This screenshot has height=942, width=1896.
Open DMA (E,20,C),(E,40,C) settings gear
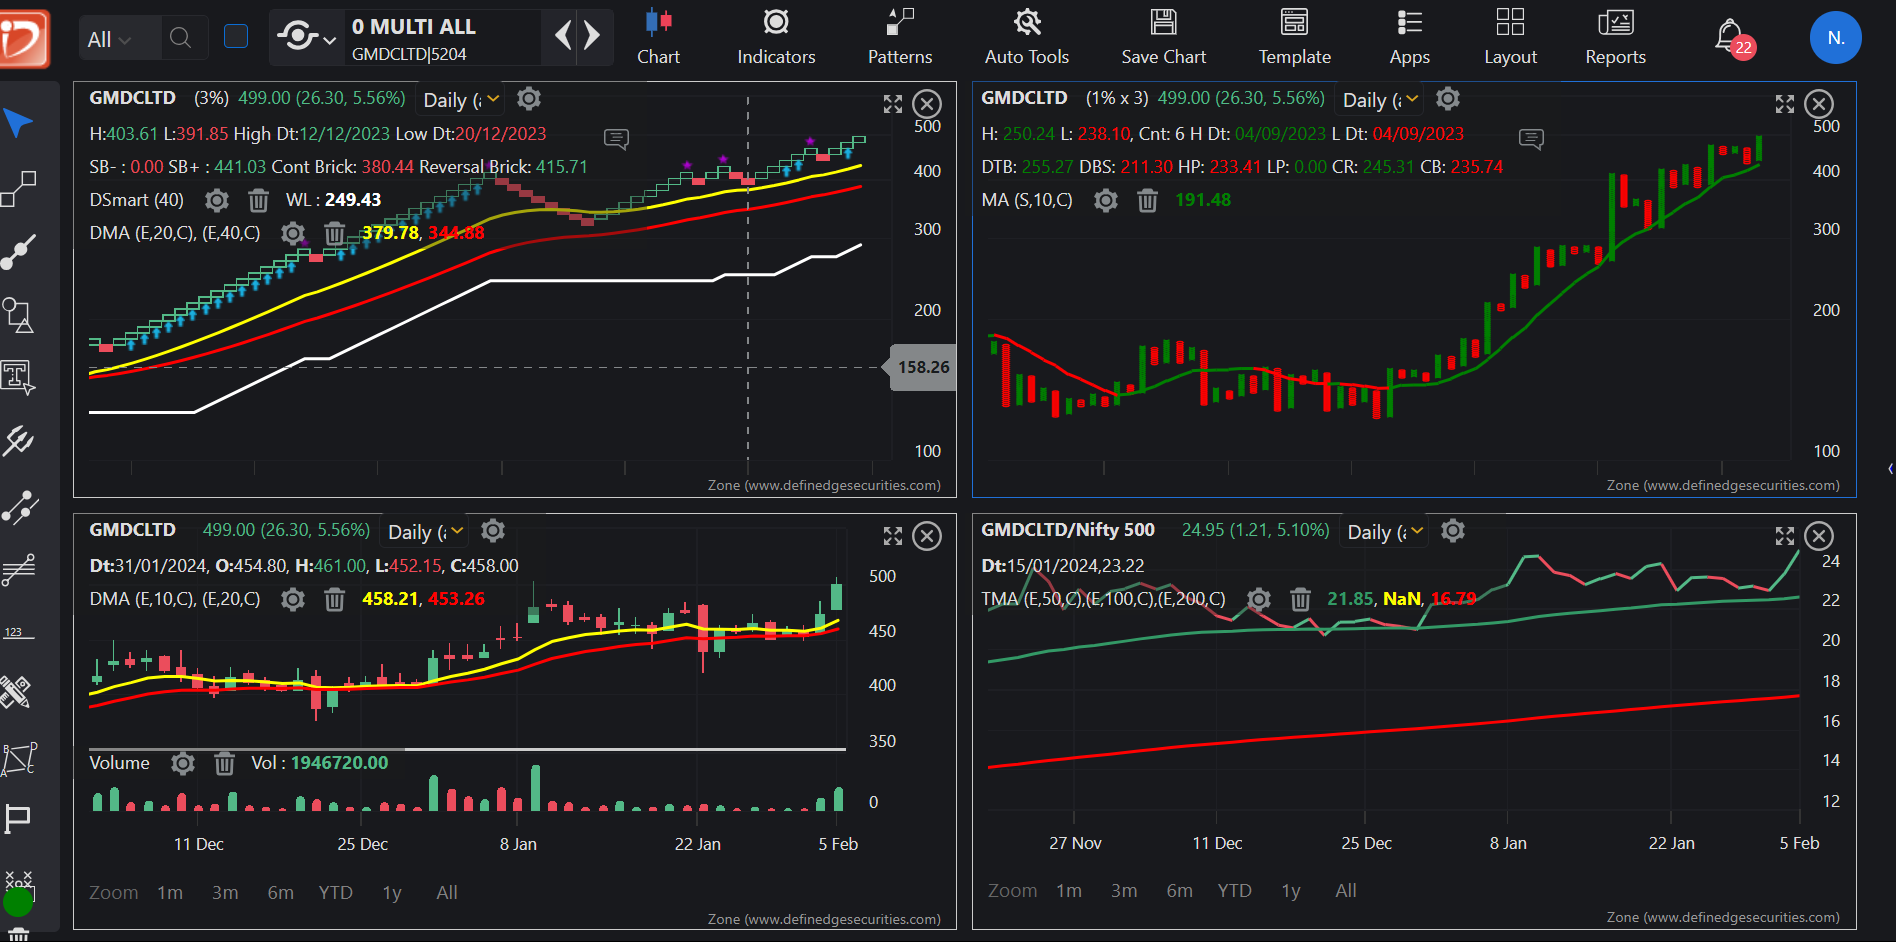tap(293, 234)
